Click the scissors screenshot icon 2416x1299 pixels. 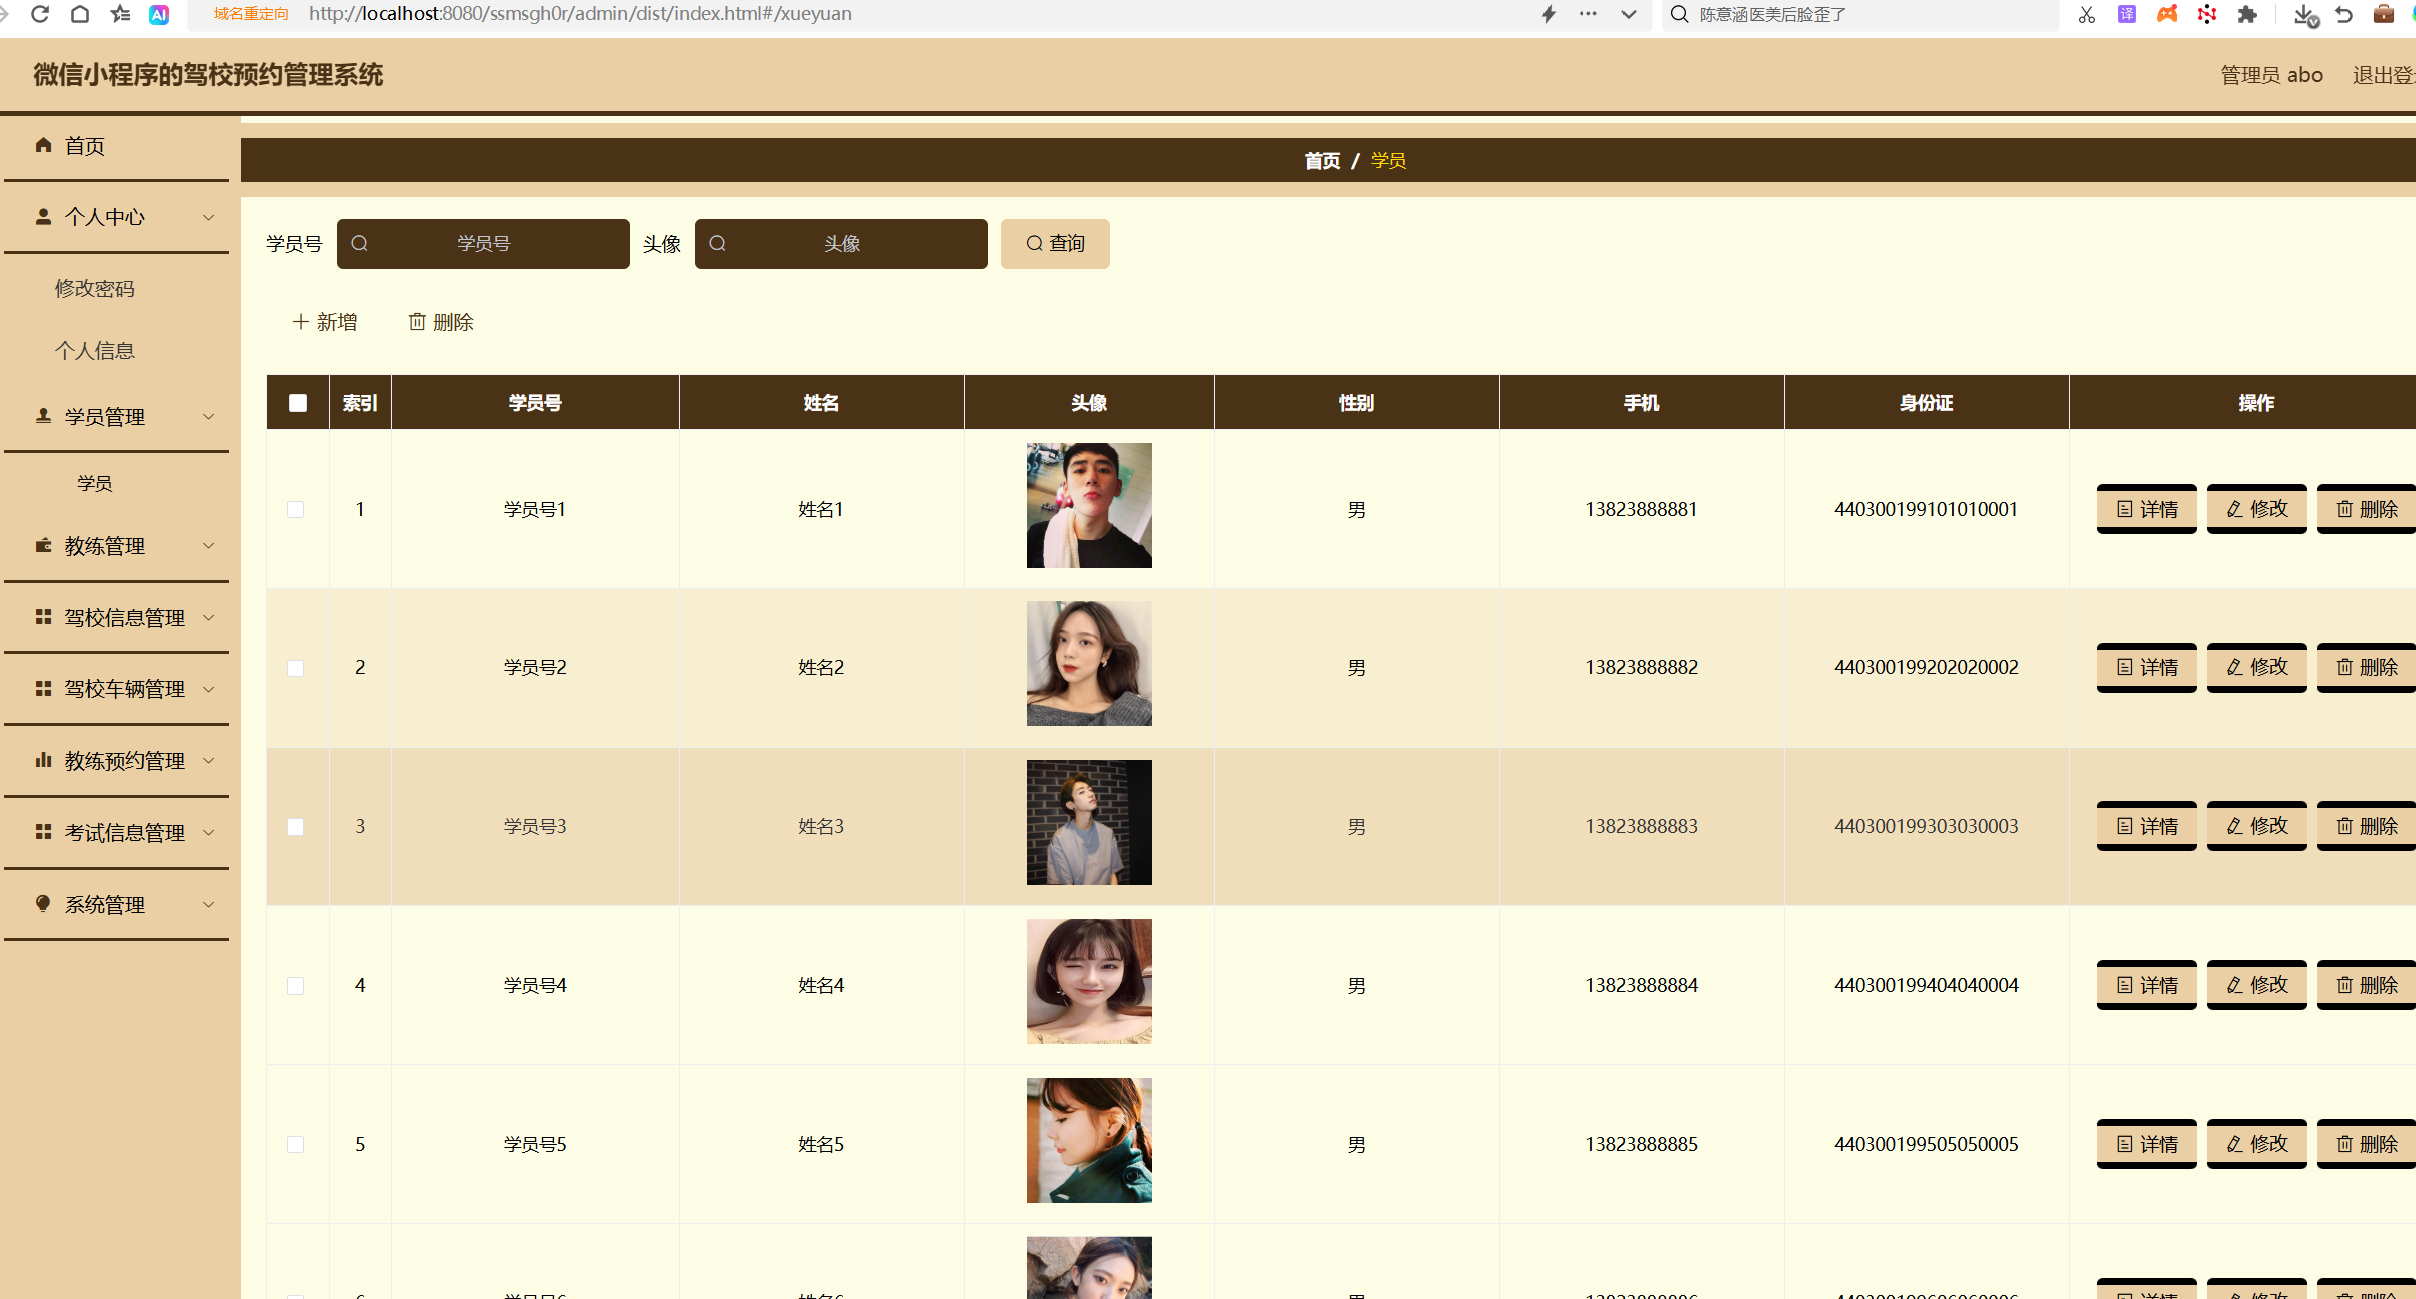2086,14
